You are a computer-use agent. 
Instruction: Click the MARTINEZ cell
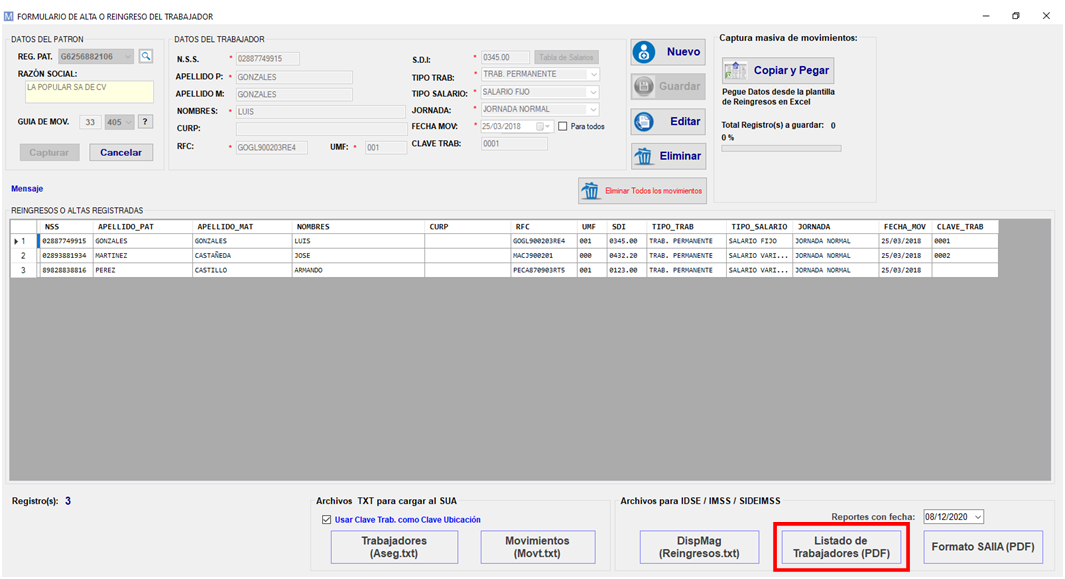pos(143,256)
